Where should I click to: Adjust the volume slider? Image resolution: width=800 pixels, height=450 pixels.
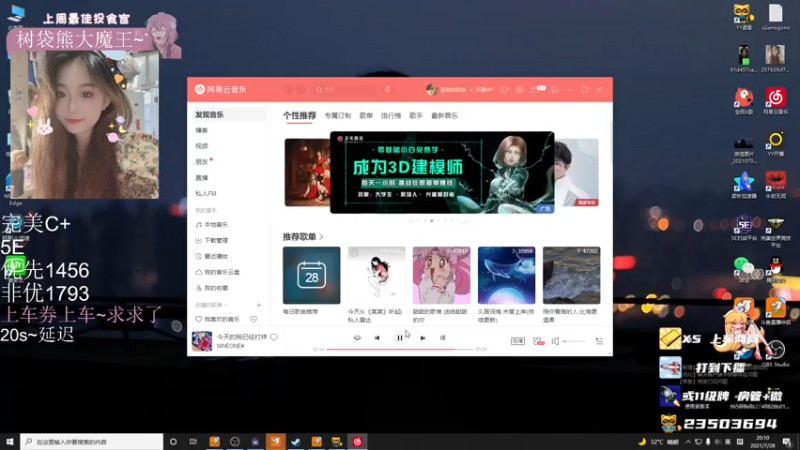pyautogui.click(x=574, y=341)
